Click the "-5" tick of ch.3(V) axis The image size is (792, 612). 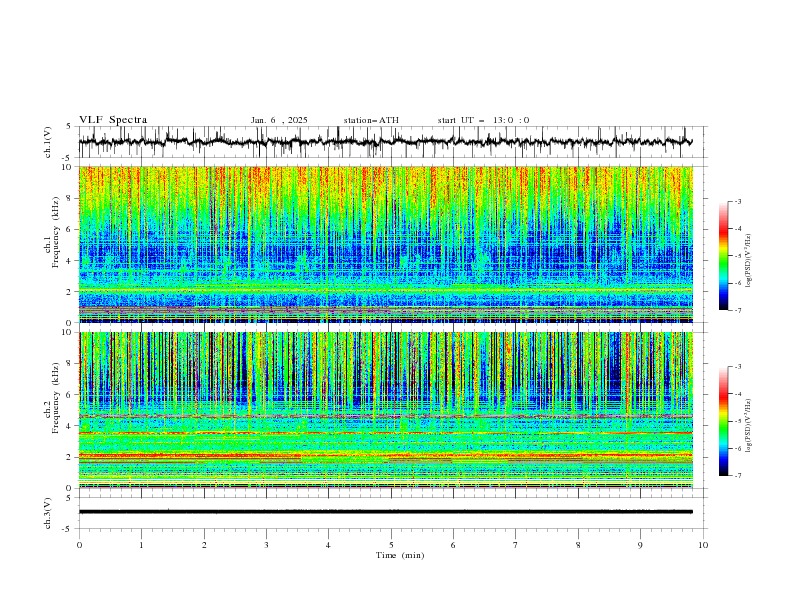[x=68, y=529]
